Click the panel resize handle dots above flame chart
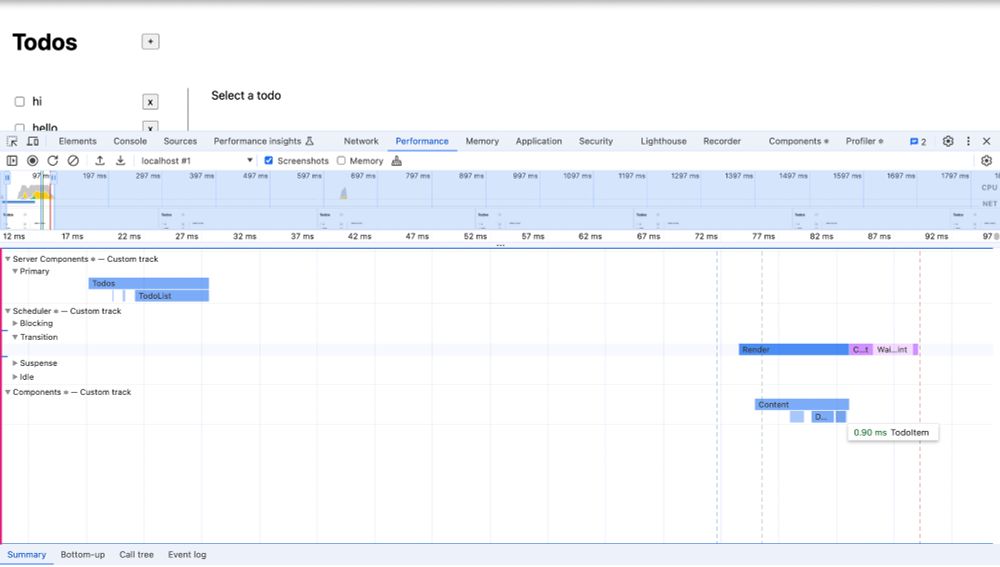This screenshot has width=1000, height=567. (500, 246)
